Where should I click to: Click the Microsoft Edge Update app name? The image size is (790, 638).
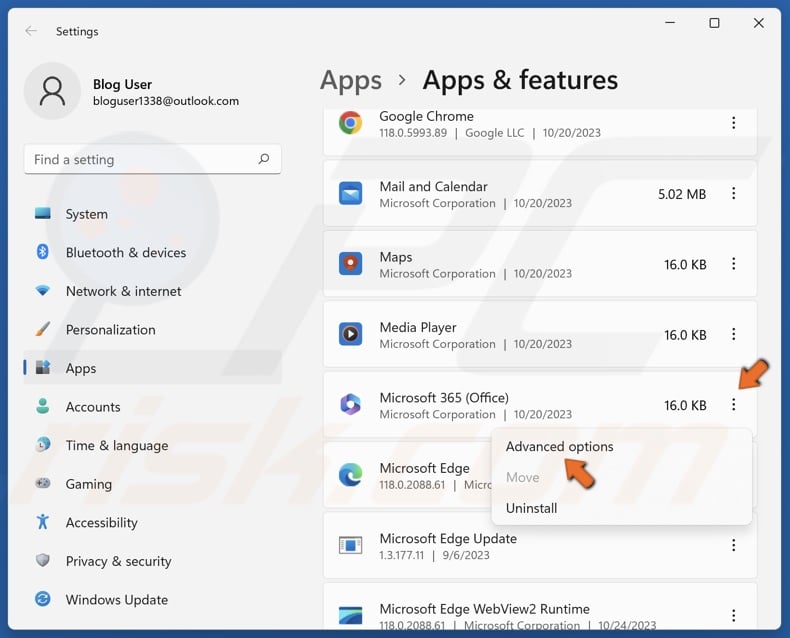click(x=448, y=538)
